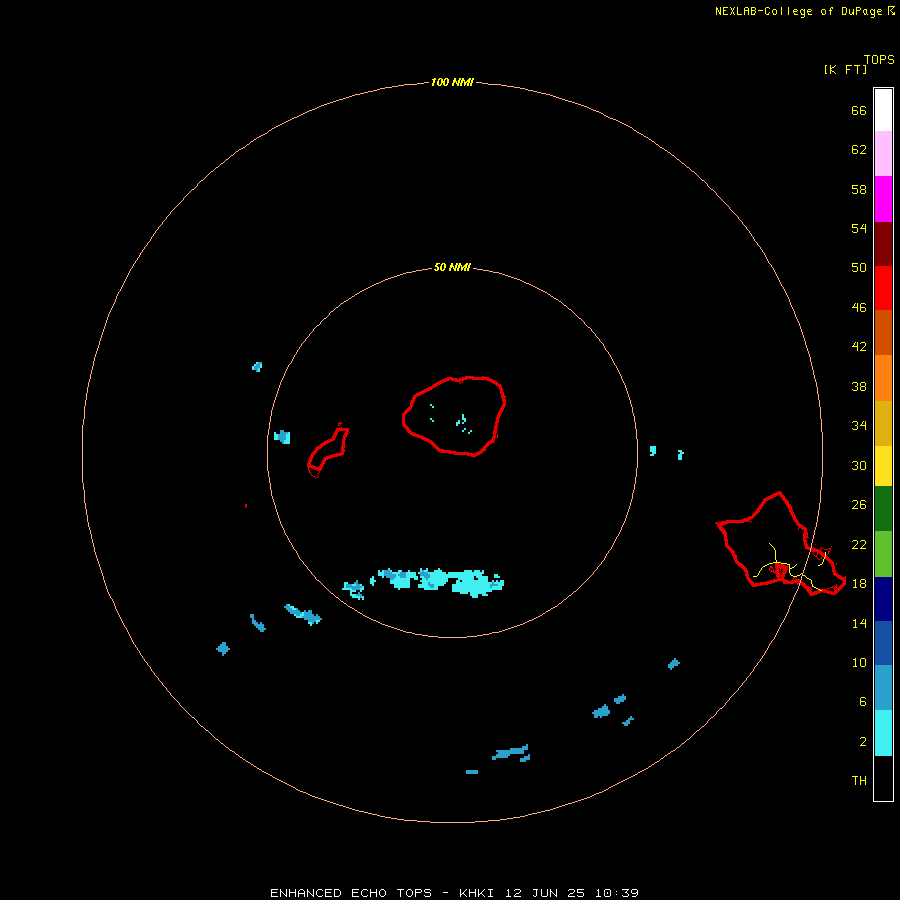Click the '38' legend value

[859, 387]
